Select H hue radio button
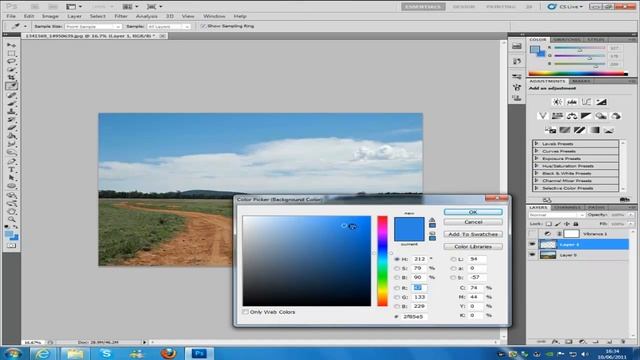The height and width of the screenshot is (360, 640). tap(397, 259)
